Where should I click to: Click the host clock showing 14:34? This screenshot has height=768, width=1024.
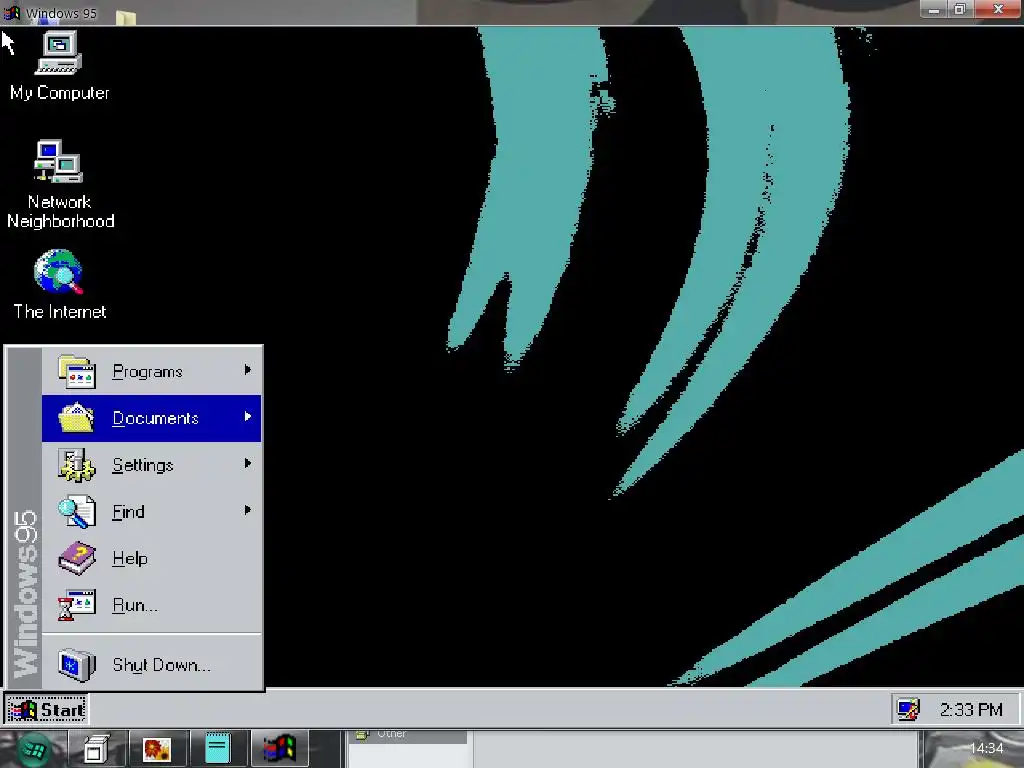(986, 748)
